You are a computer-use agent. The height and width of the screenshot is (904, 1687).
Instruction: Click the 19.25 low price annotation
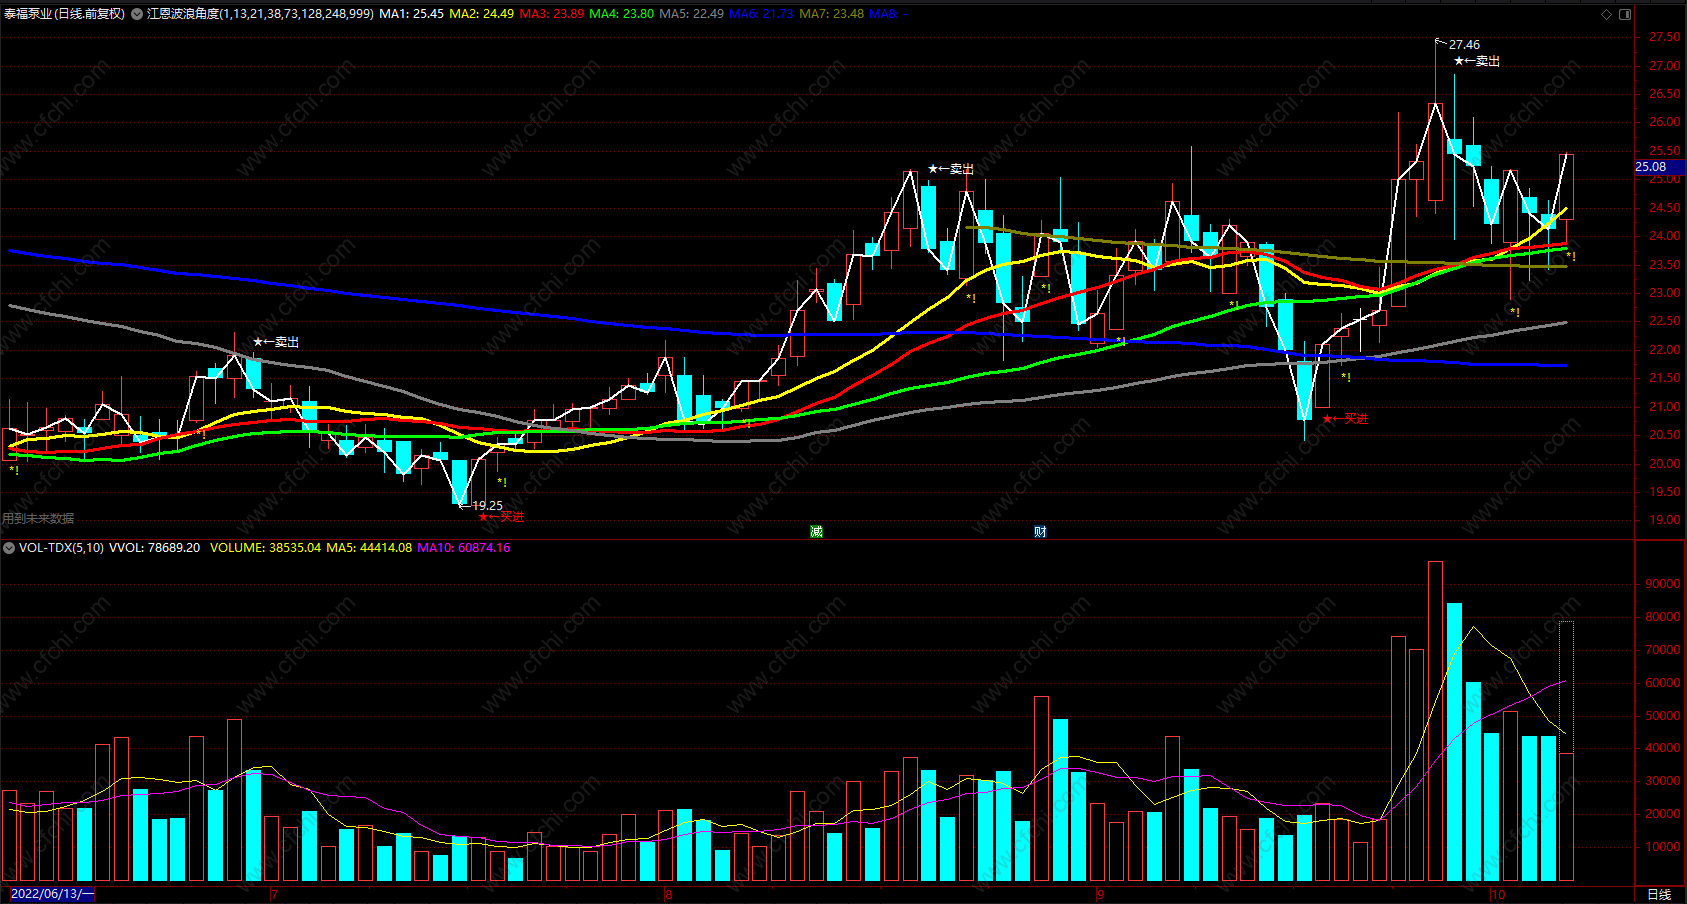[487, 506]
